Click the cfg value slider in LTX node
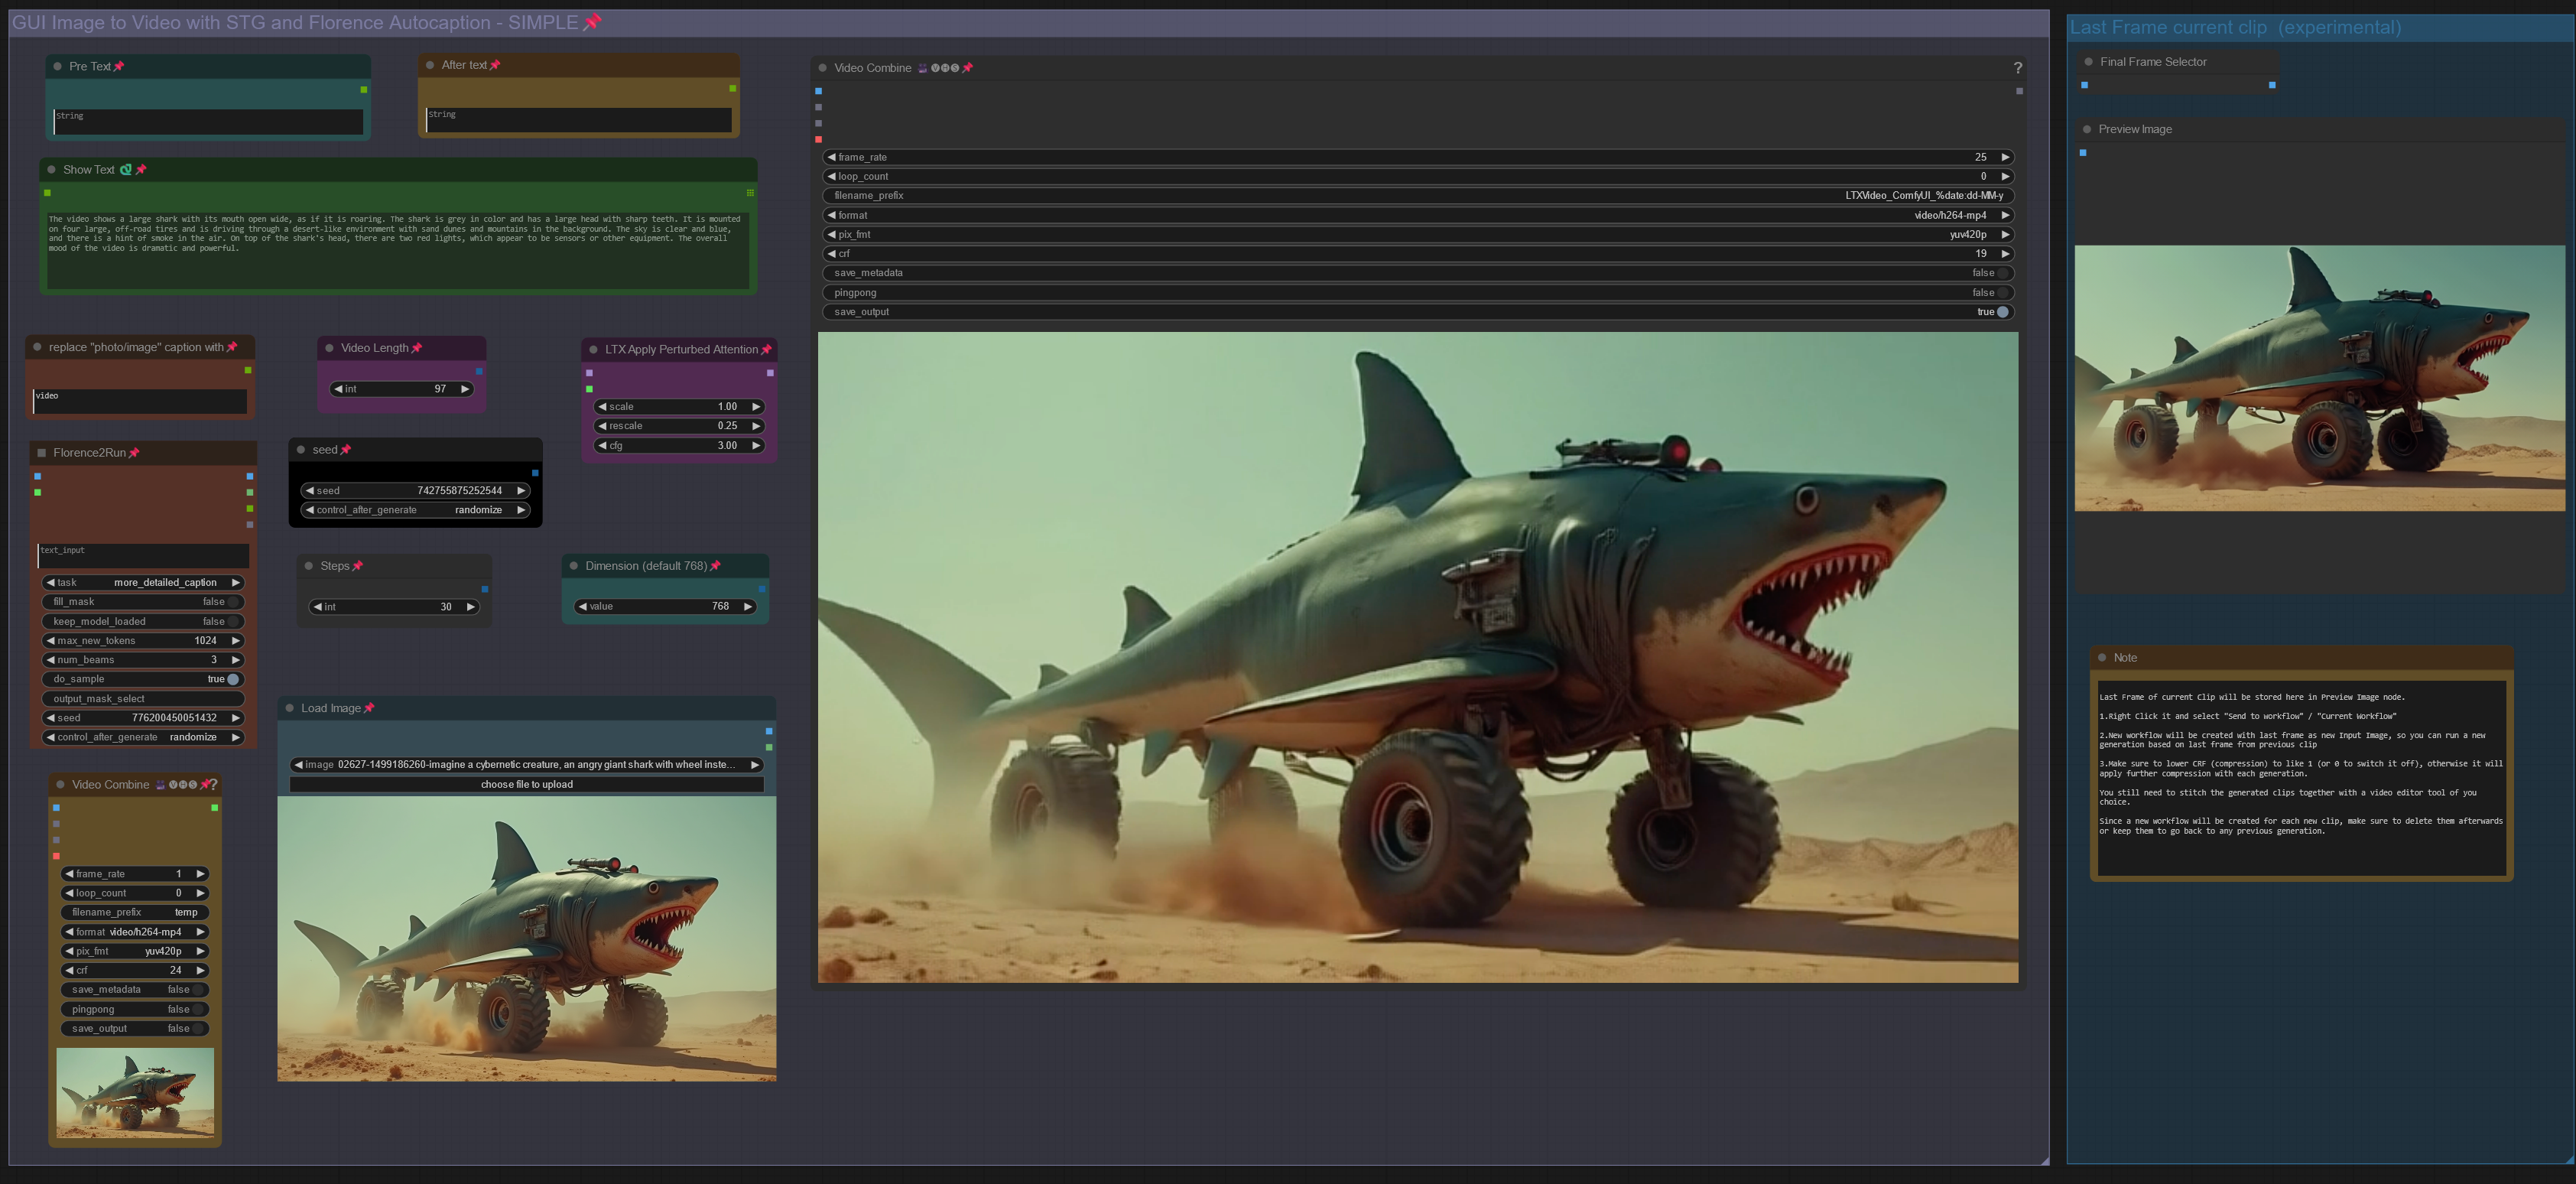The height and width of the screenshot is (1184, 2576). [x=680, y=446]
